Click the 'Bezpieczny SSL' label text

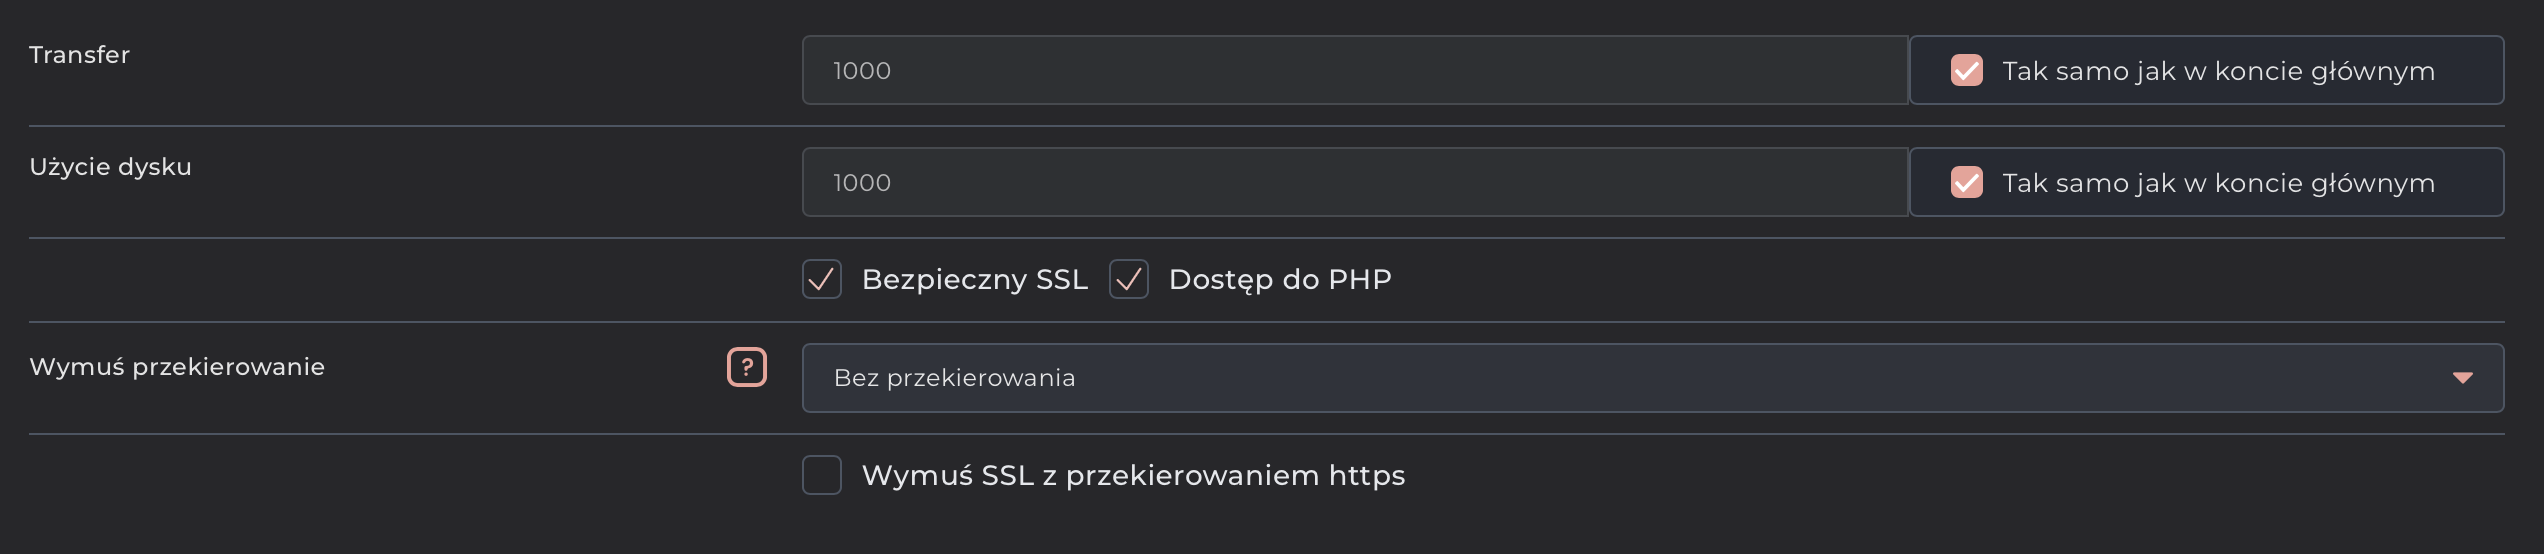[x=974, y=280]
